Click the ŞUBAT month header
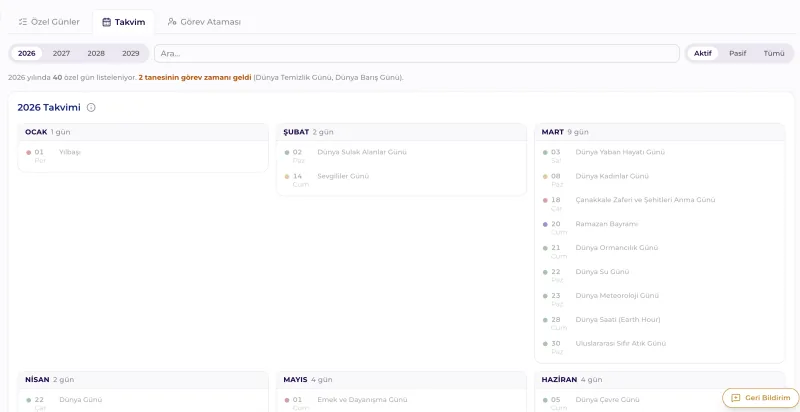Image resolution: width=800 pixels, height=412 pixels. pos(401,132)
